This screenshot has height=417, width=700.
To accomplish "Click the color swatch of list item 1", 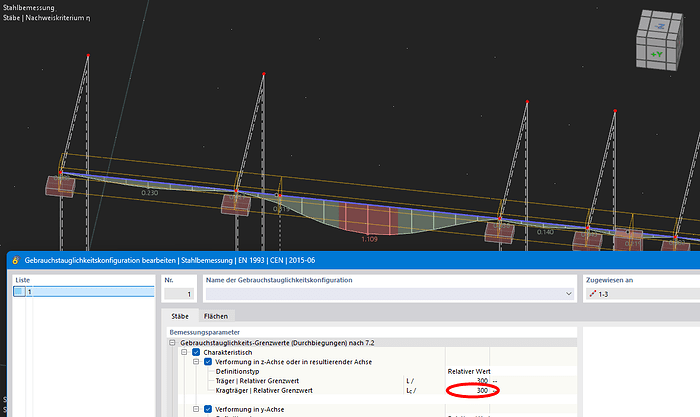I will click(x=21, y=292).
